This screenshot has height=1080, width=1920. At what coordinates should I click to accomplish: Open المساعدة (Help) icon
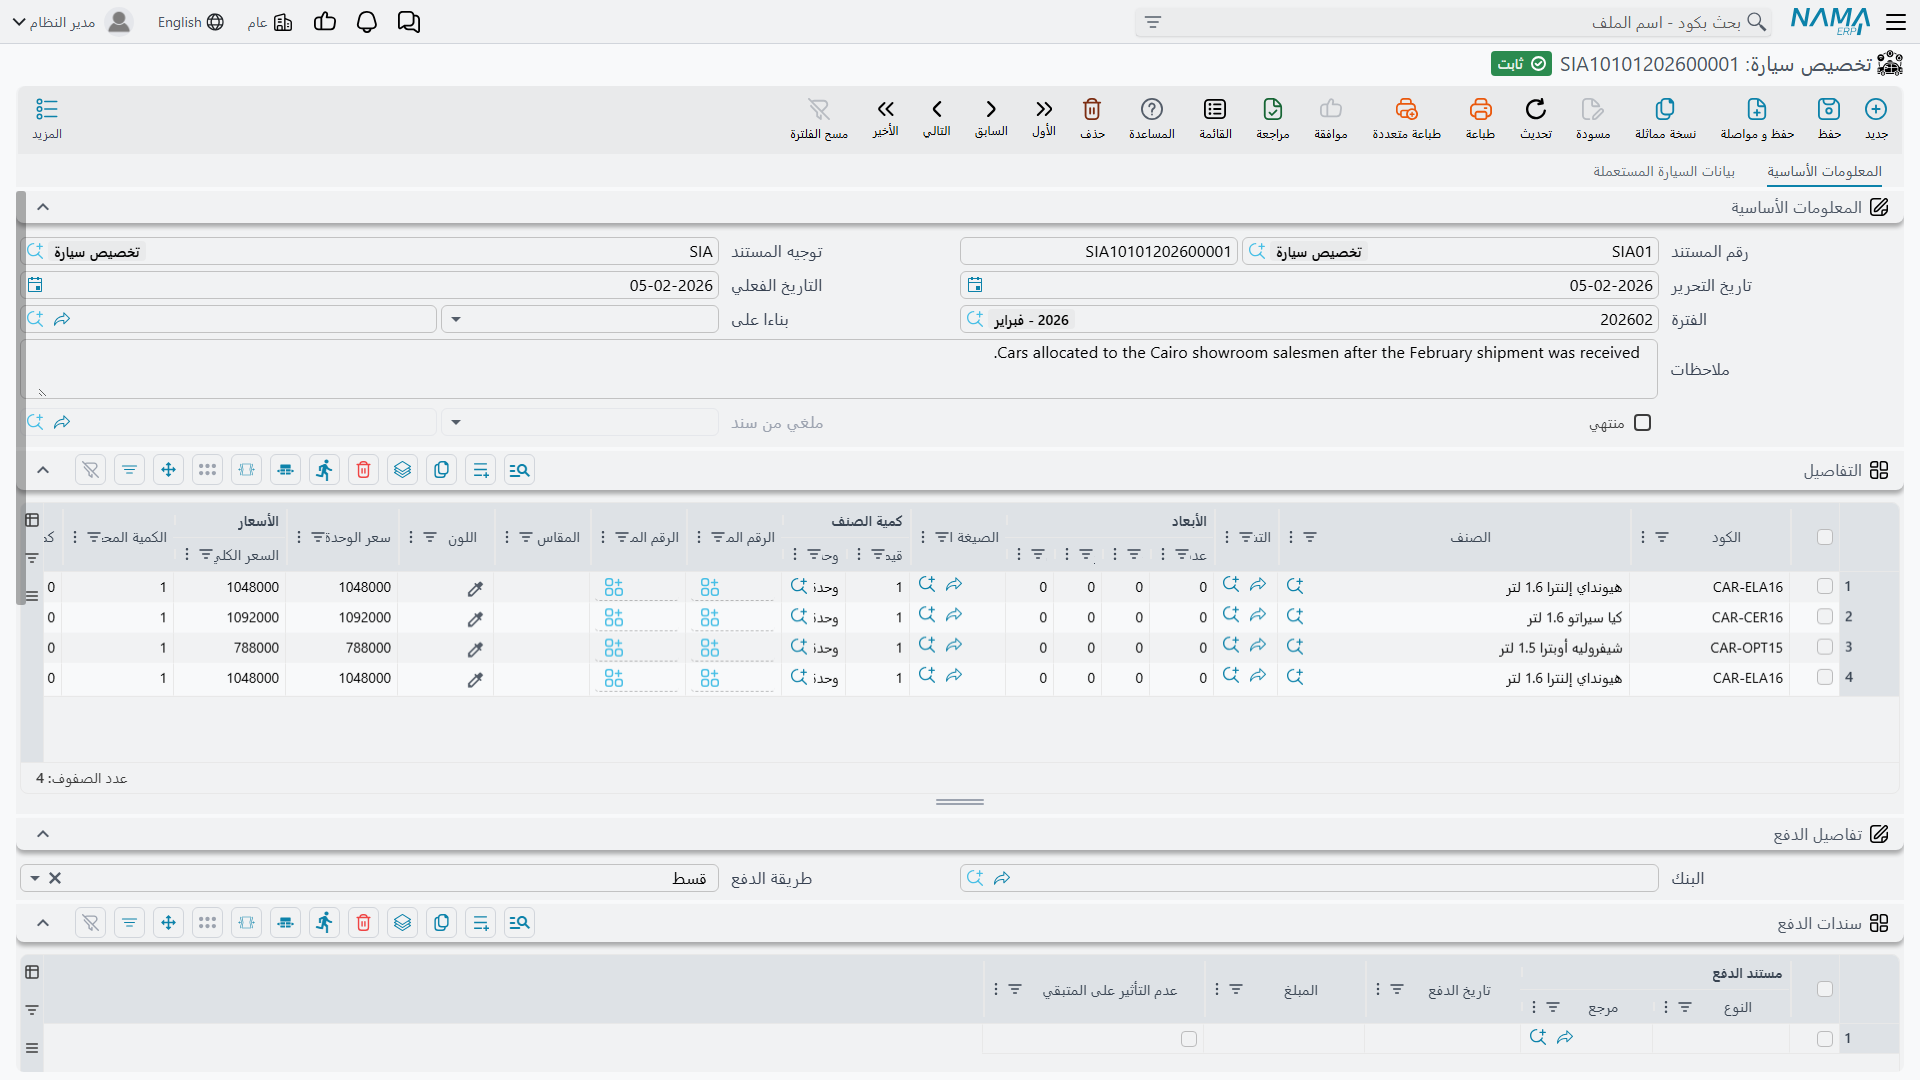(x=1152, y=119)
